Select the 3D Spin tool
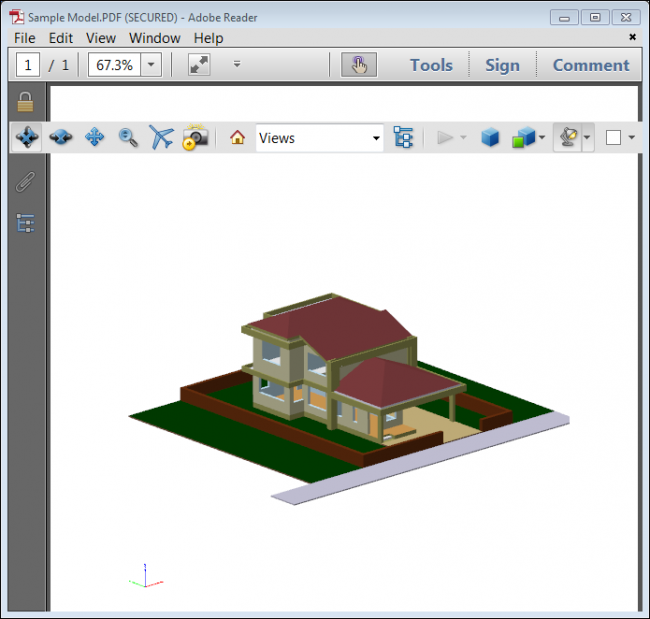The image size is (650, 619). click(61, 138)
